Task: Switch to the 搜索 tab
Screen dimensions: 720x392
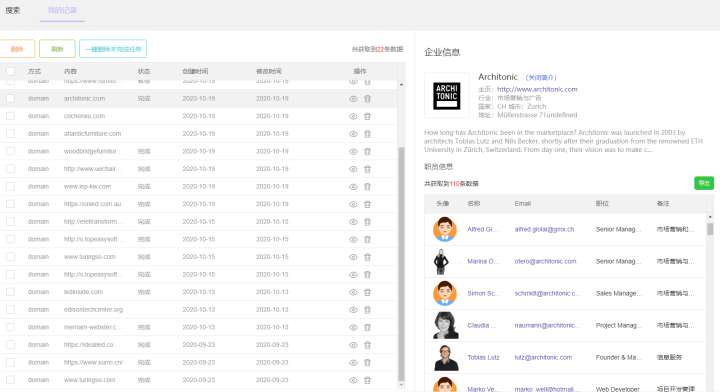Action: tap(13, 10)
